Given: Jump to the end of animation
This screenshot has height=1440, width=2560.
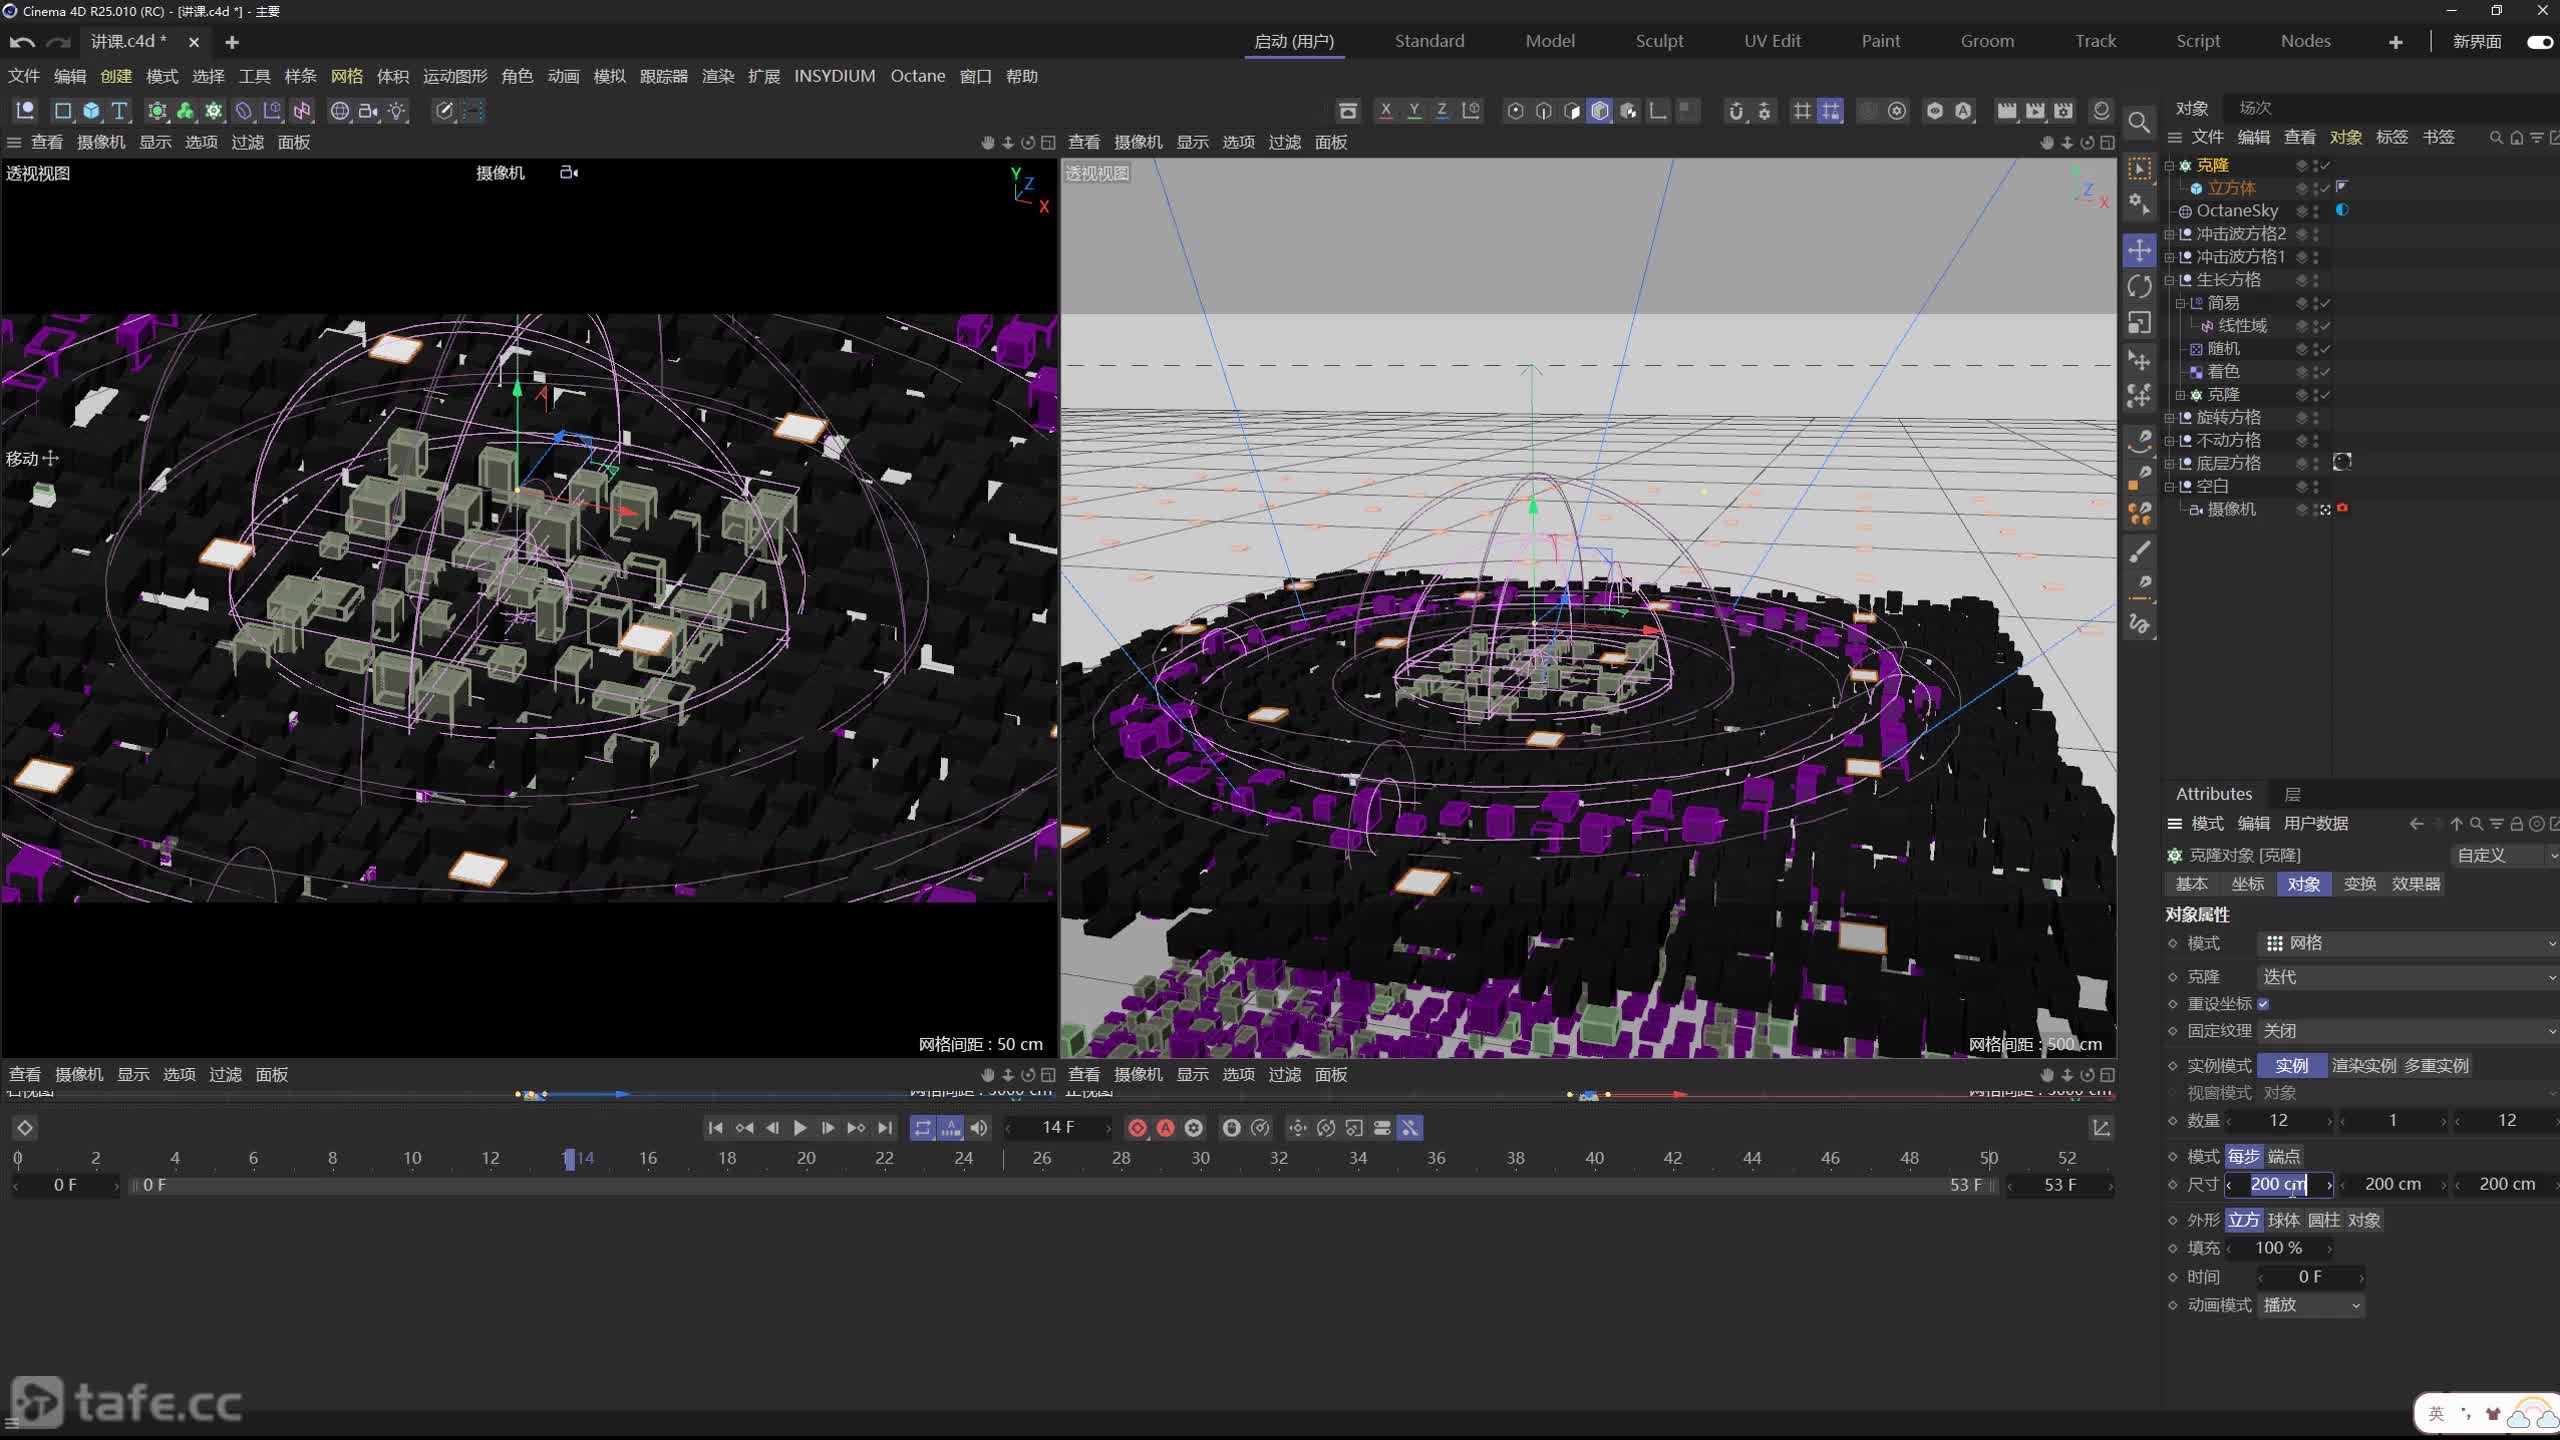Looking at the screenshot, I should [x=885, y=1128].
